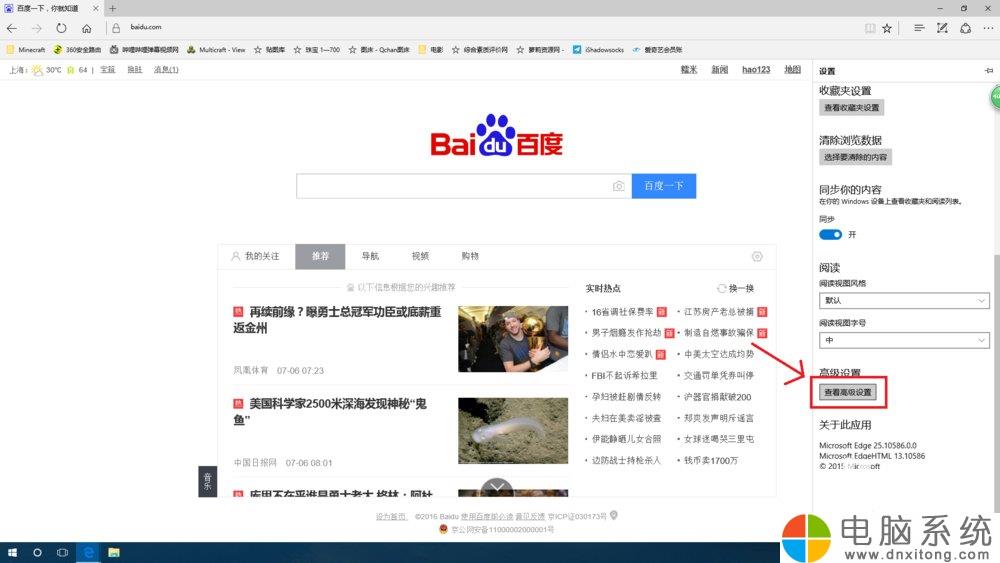Open the basketball trophy news thumbnail
Image resolution: width=1000 pixels, height=563 pixels.
coord(513,339)
